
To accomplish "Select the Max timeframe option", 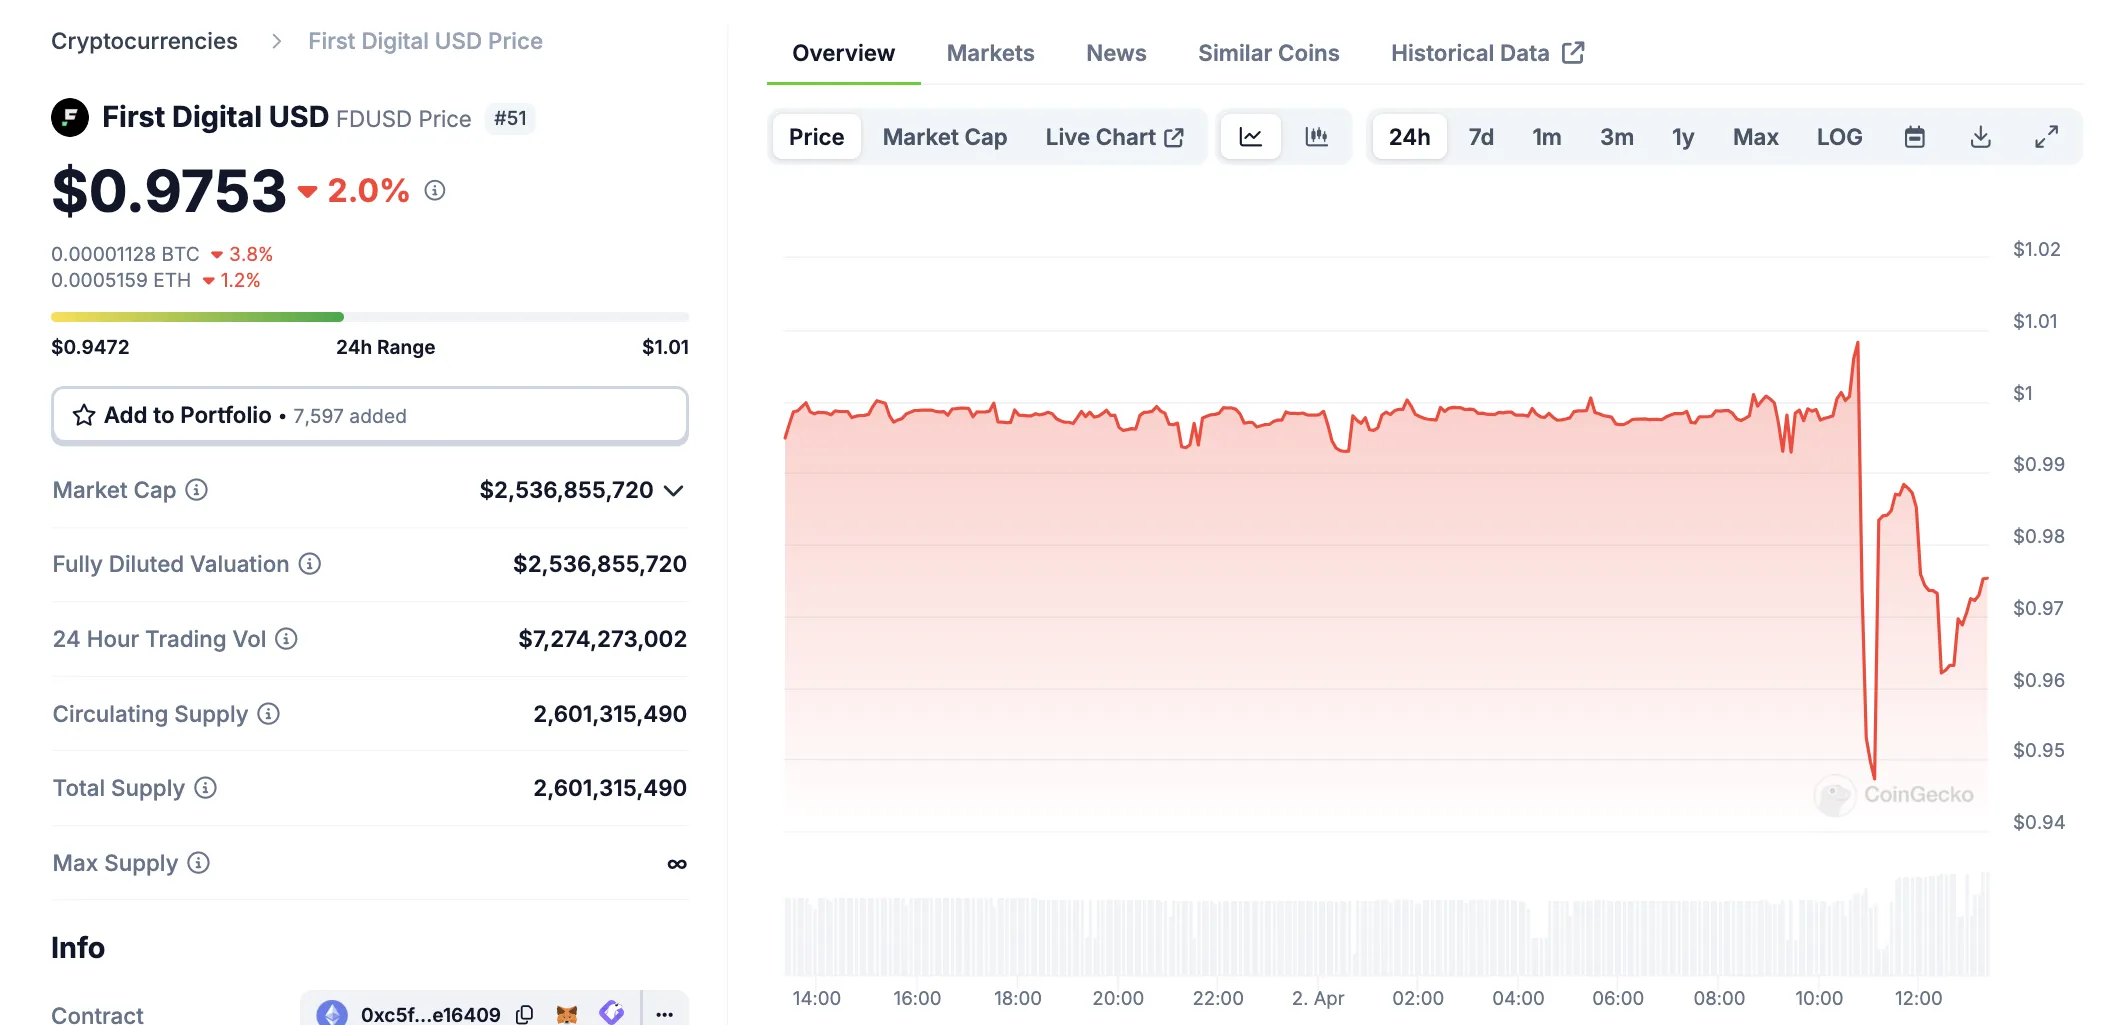I will [x=1755, y=136].
